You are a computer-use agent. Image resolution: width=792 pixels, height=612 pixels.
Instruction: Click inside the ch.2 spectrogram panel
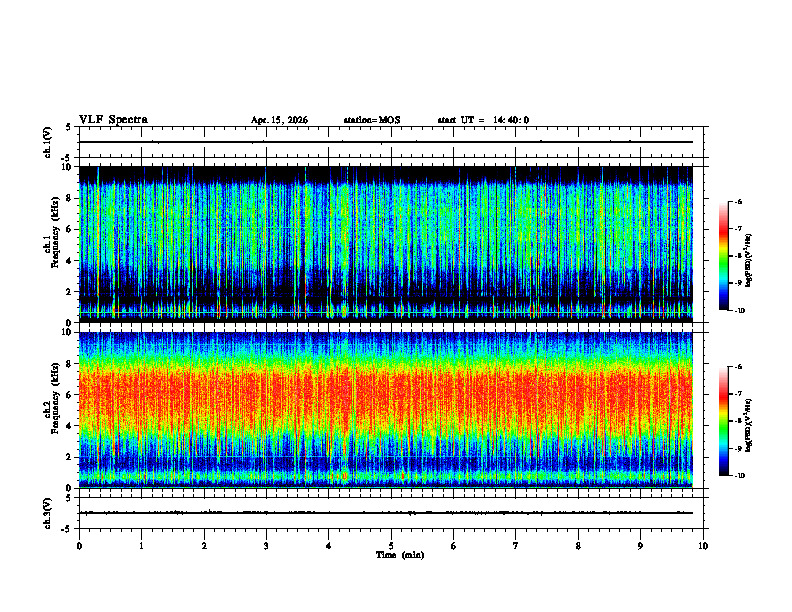pos(386,410)
